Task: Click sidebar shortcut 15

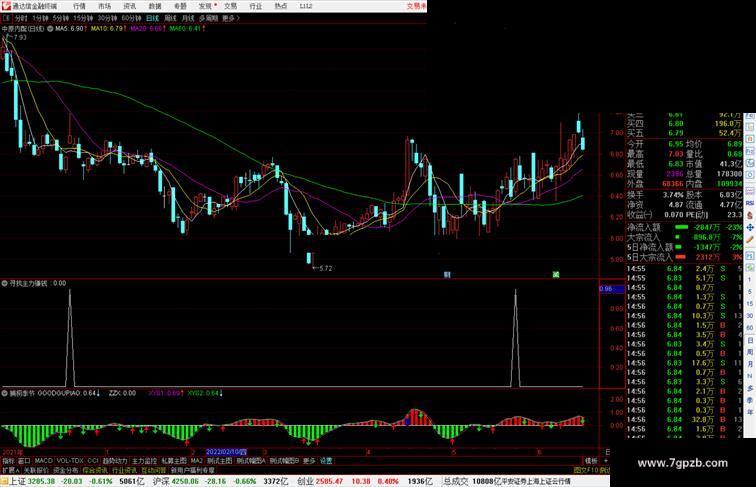Action: click(750, 304)
